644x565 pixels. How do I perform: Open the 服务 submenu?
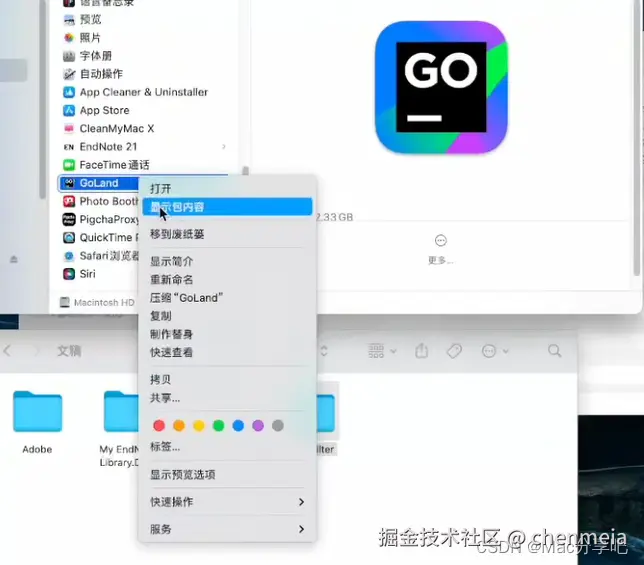227,529
